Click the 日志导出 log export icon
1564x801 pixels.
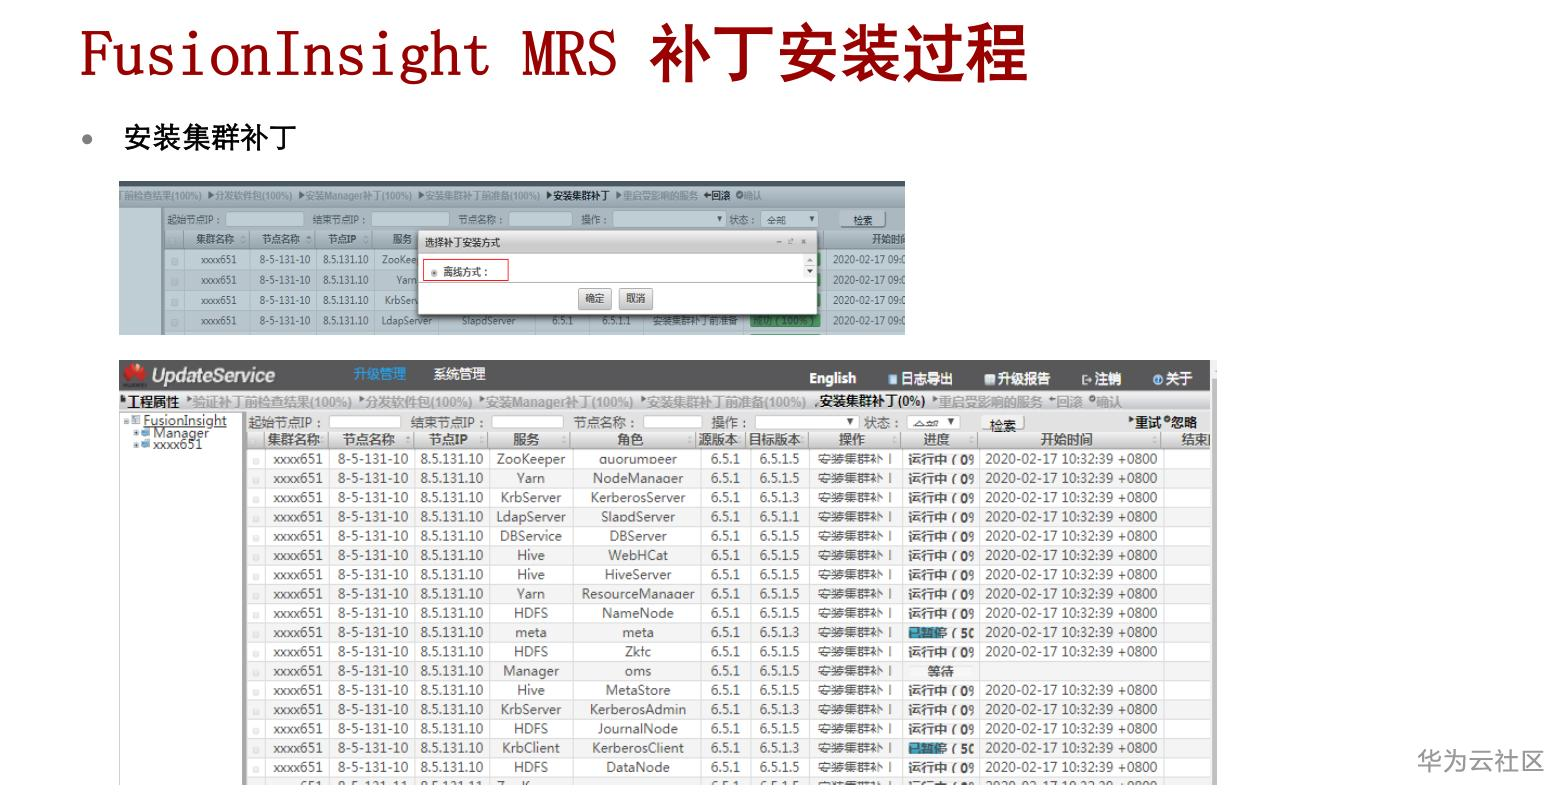(893, 379)
